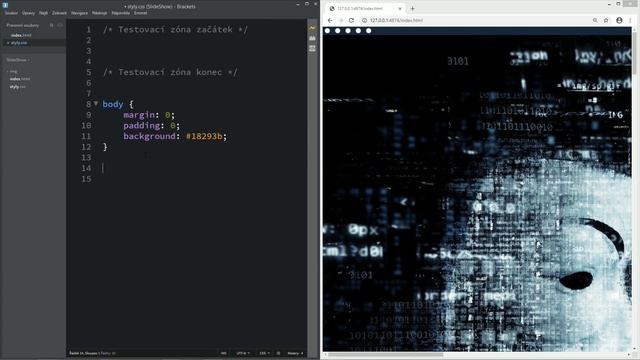Viewport: 640px width, 360px height.
Task: Click line number 14 in the editor gutter
Action: click(x=86, y=168)
